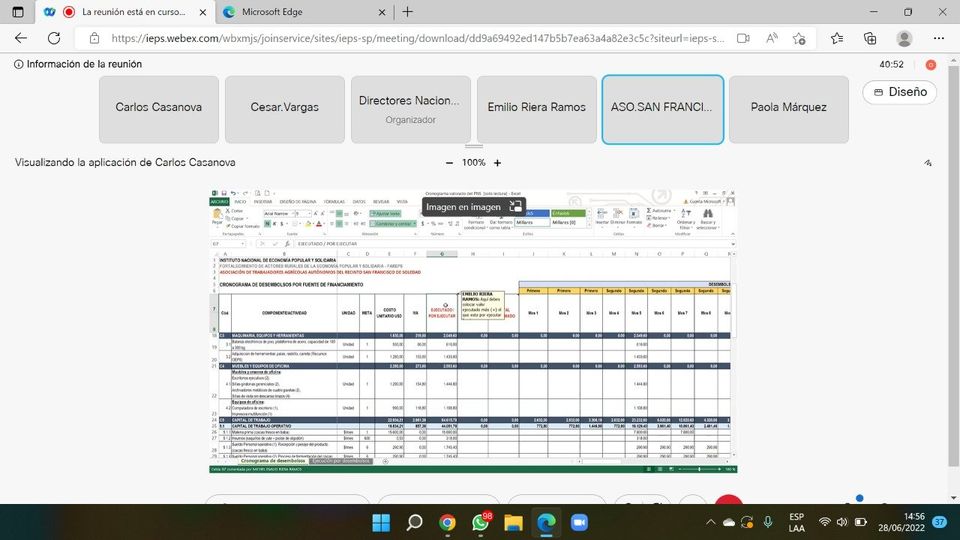Switch to the Microsoft Edge tab

(x=300, y=12)
